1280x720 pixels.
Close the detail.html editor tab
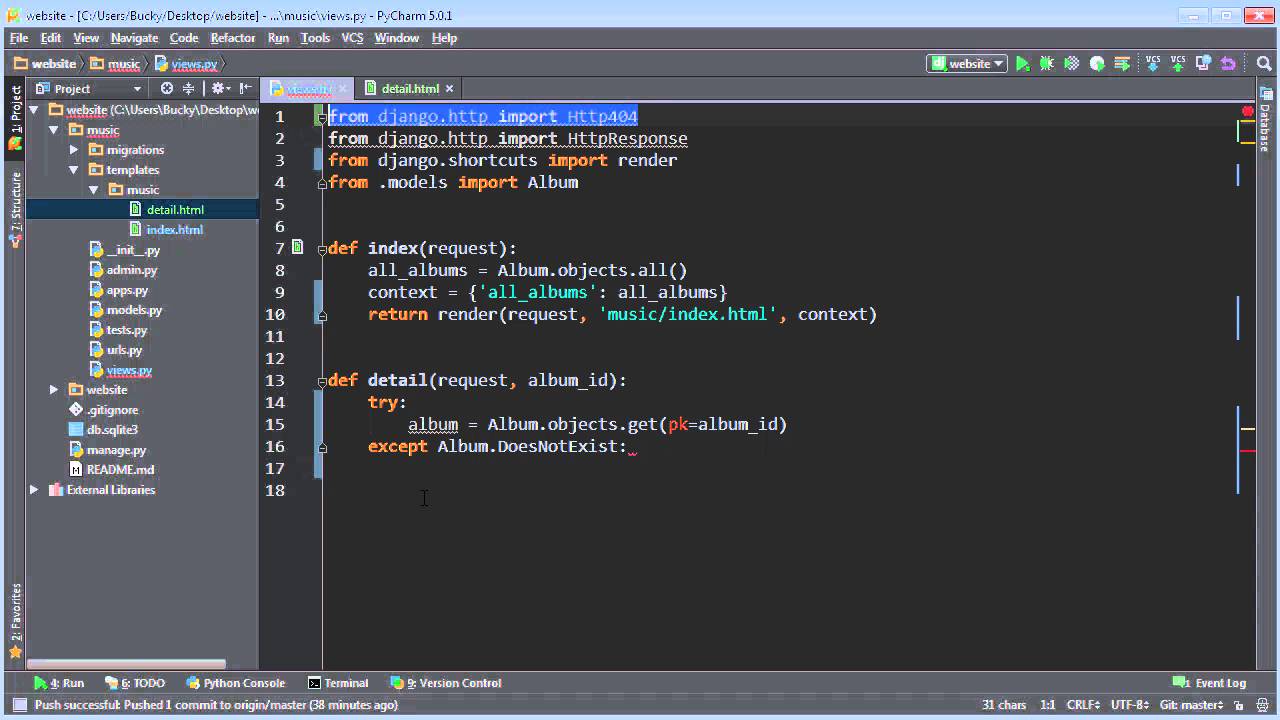point(449,89)
